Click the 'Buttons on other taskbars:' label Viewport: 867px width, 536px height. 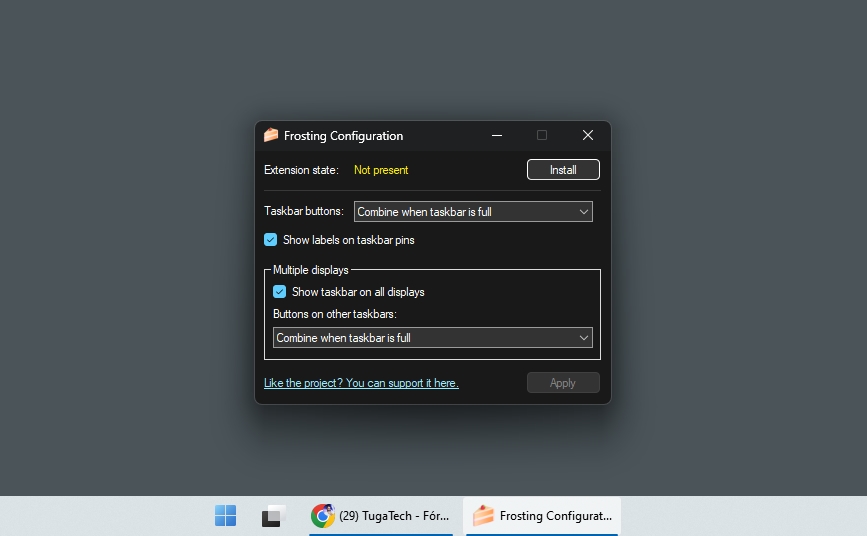coord(335,314)
